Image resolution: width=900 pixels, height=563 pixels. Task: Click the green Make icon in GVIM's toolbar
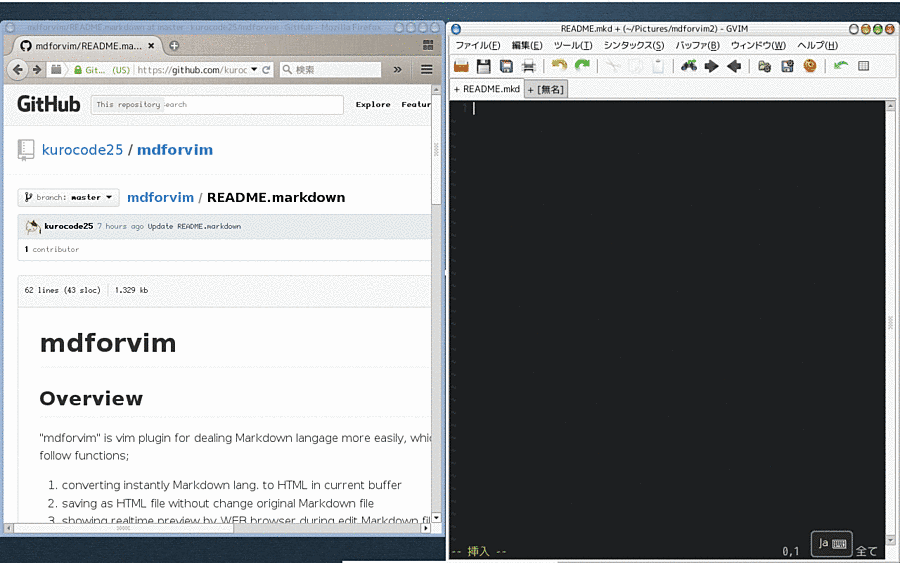coord(841,66)
